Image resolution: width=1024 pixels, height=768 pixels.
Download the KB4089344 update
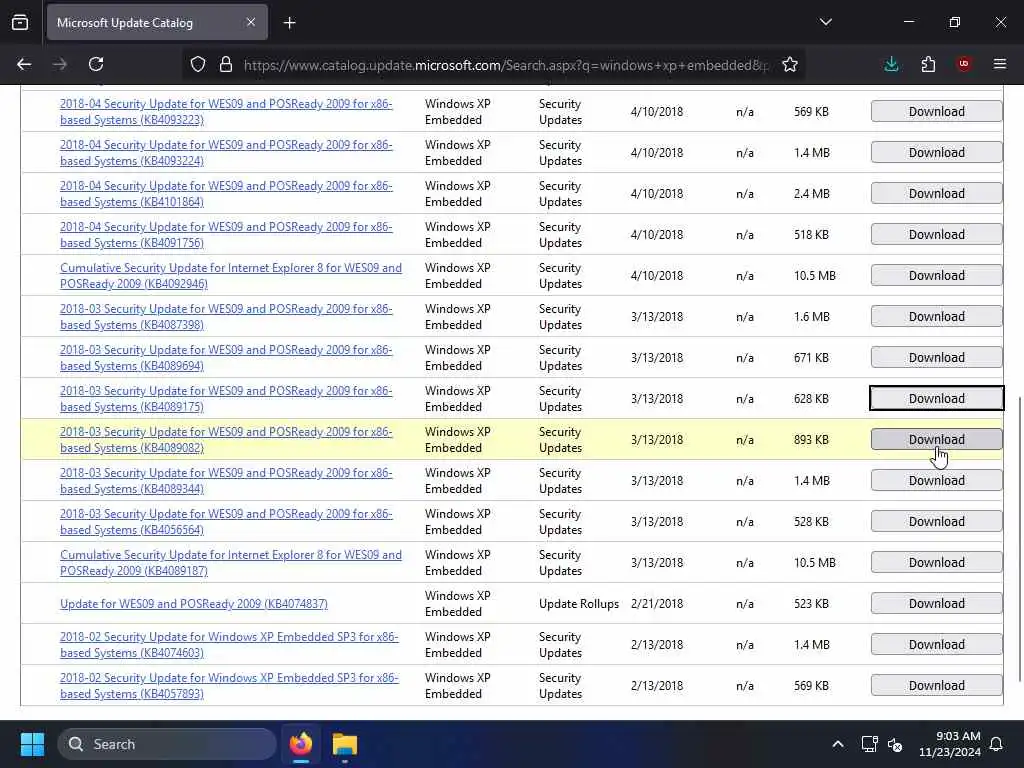(x=936, y=481)
